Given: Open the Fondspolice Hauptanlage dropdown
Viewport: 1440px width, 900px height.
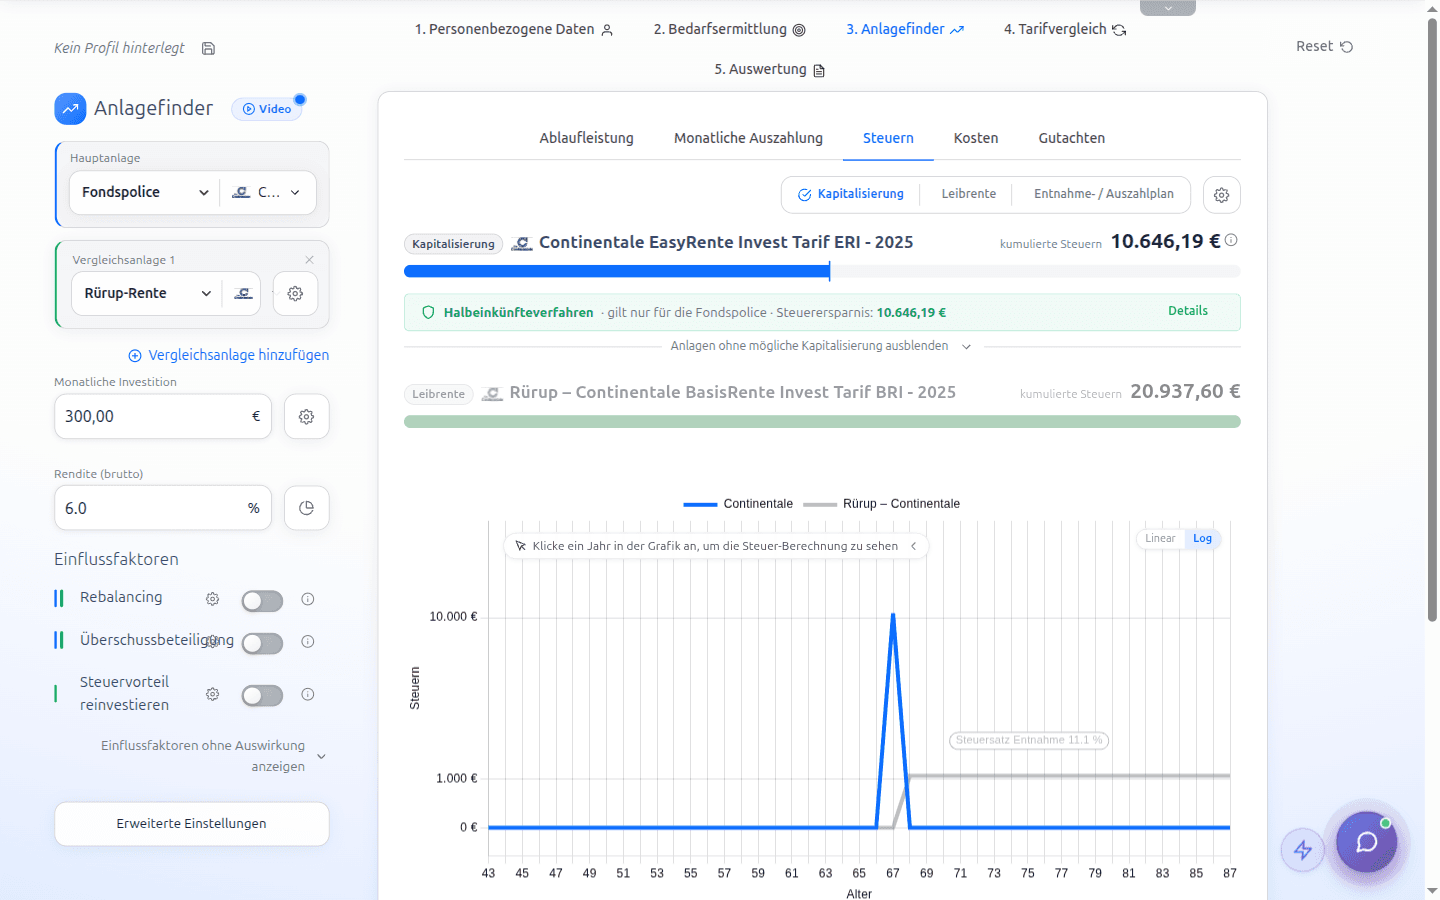Looking at the screenshot, I should click(145, 192).
